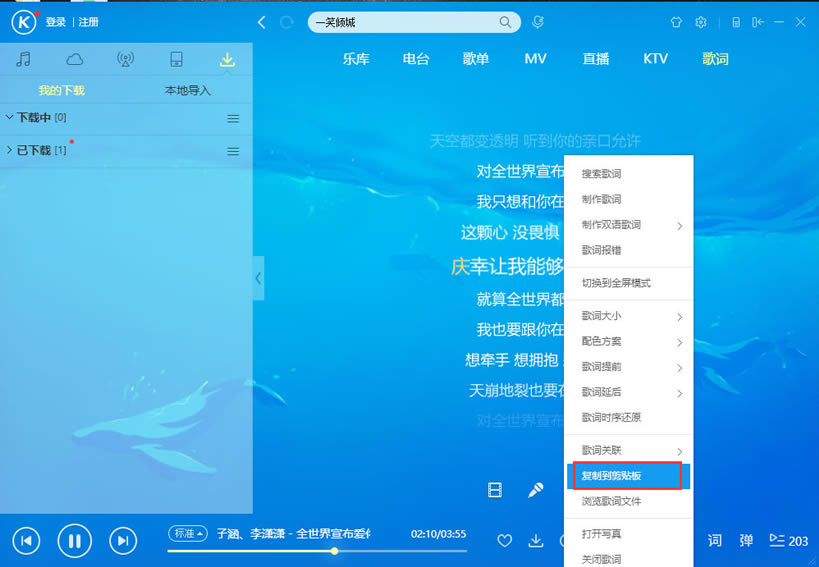Click the 登录 login link
Screen dimensions: 819x567
(x=55, y=22)
